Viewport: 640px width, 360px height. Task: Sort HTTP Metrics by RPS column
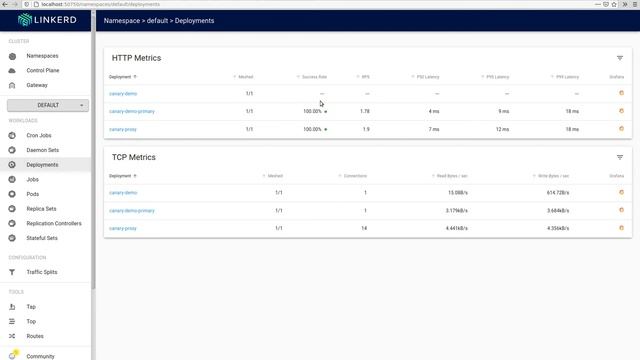pyautogui.click(x=363, y=77)
